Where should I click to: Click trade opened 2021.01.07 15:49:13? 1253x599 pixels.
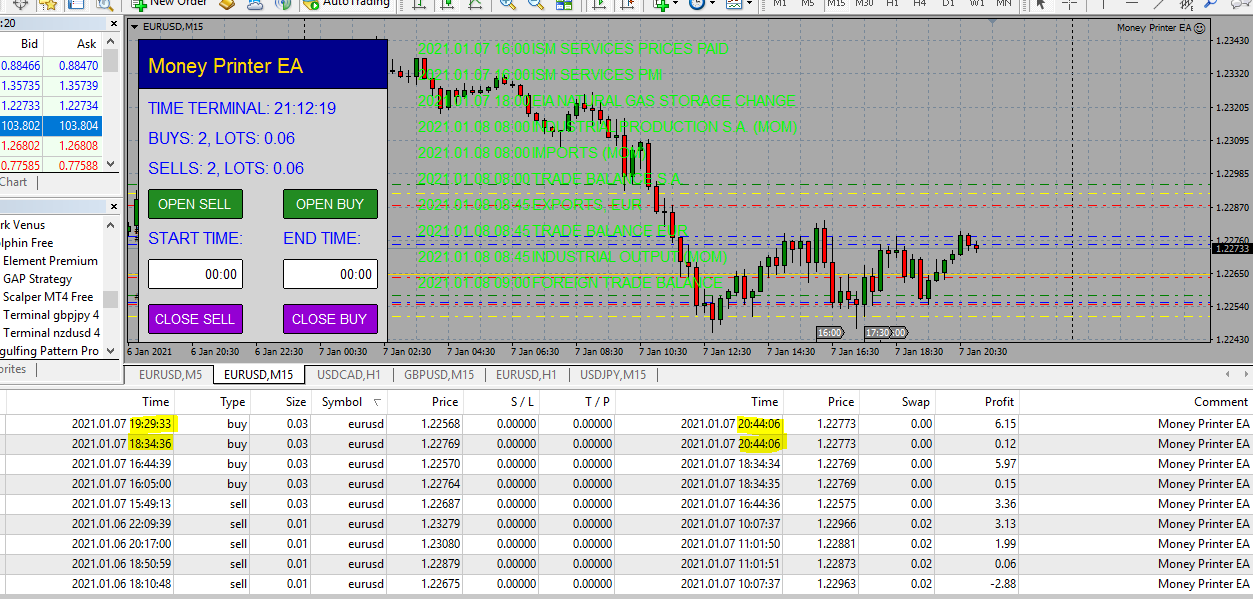pyautogui.click(x=121, y=504)
